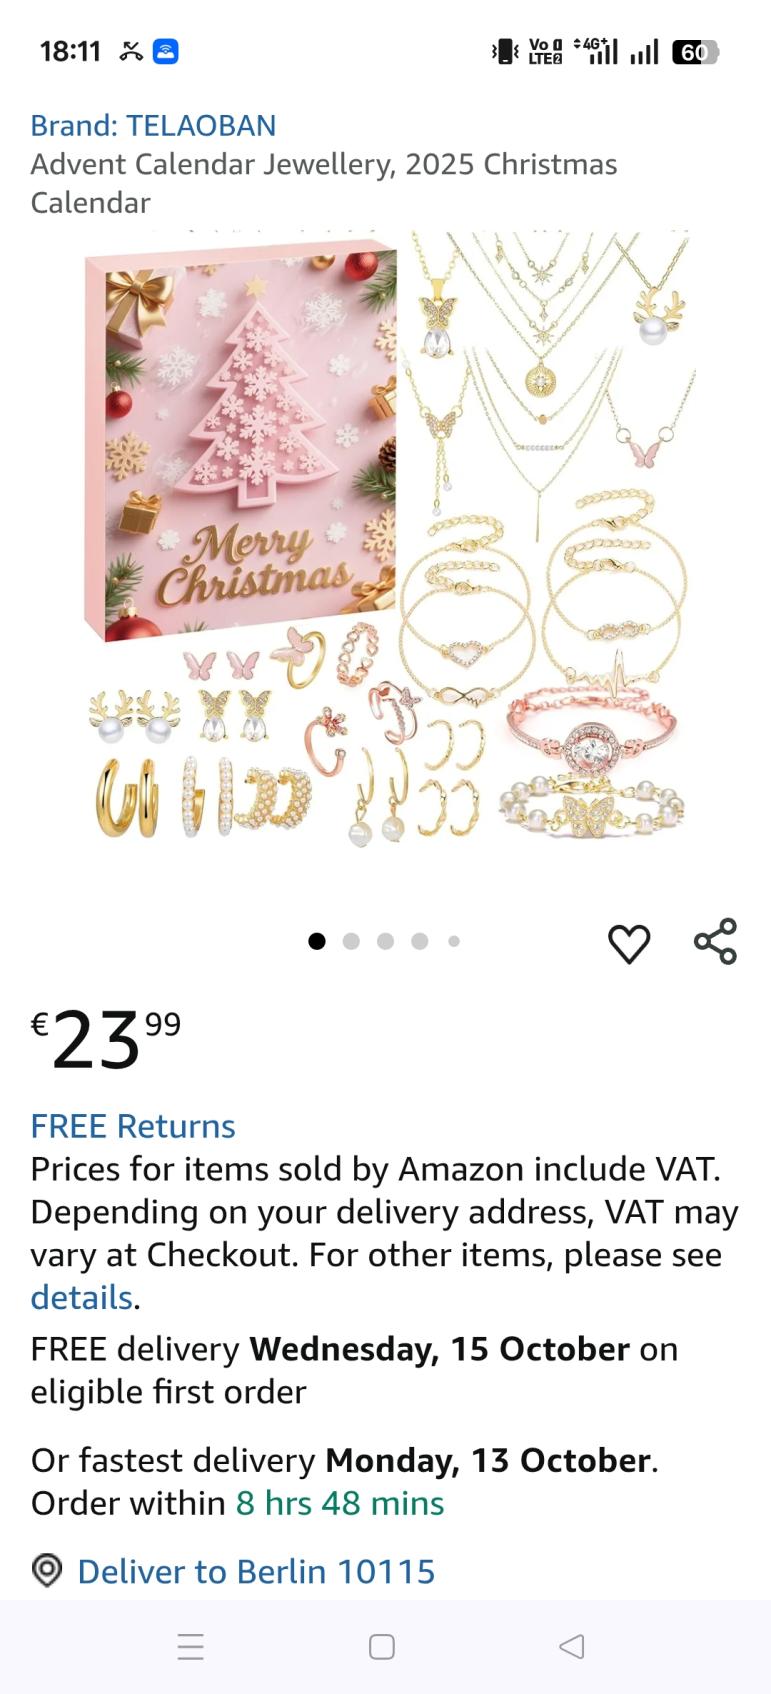Tap the €23.99 price
Viewport: 771px width, 1694px height.
(106, 1039)
